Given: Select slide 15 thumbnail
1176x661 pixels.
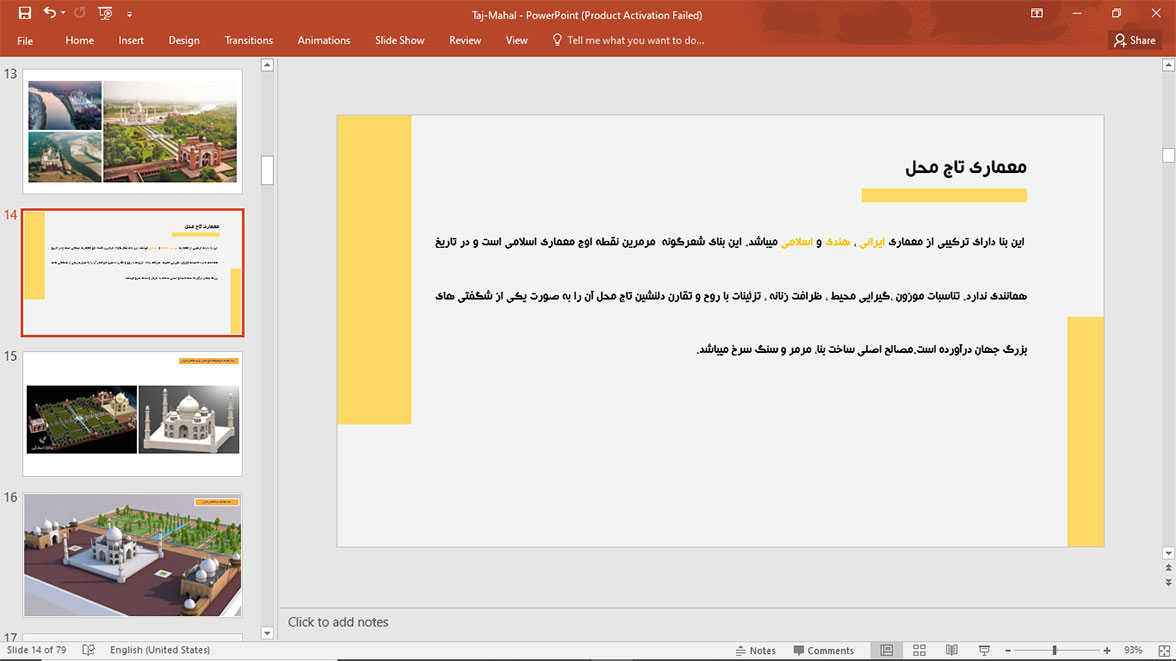Looking at the screenshot, I should pos(132,413).
